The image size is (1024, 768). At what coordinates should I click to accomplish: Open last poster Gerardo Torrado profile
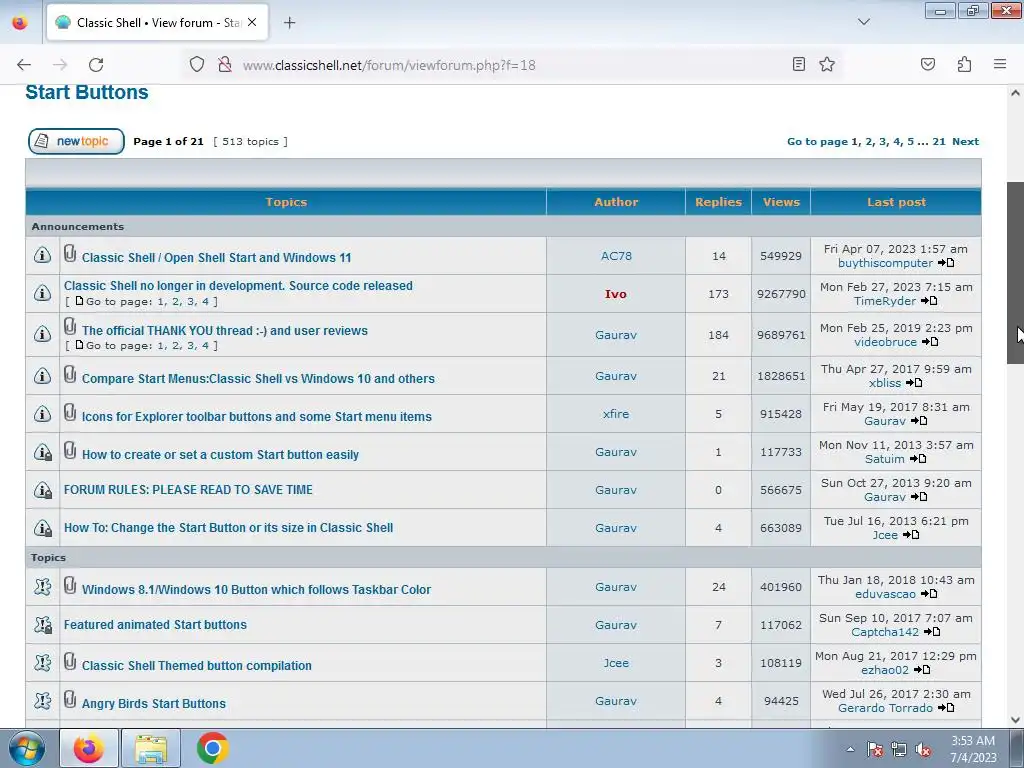(x=885, y=708)
